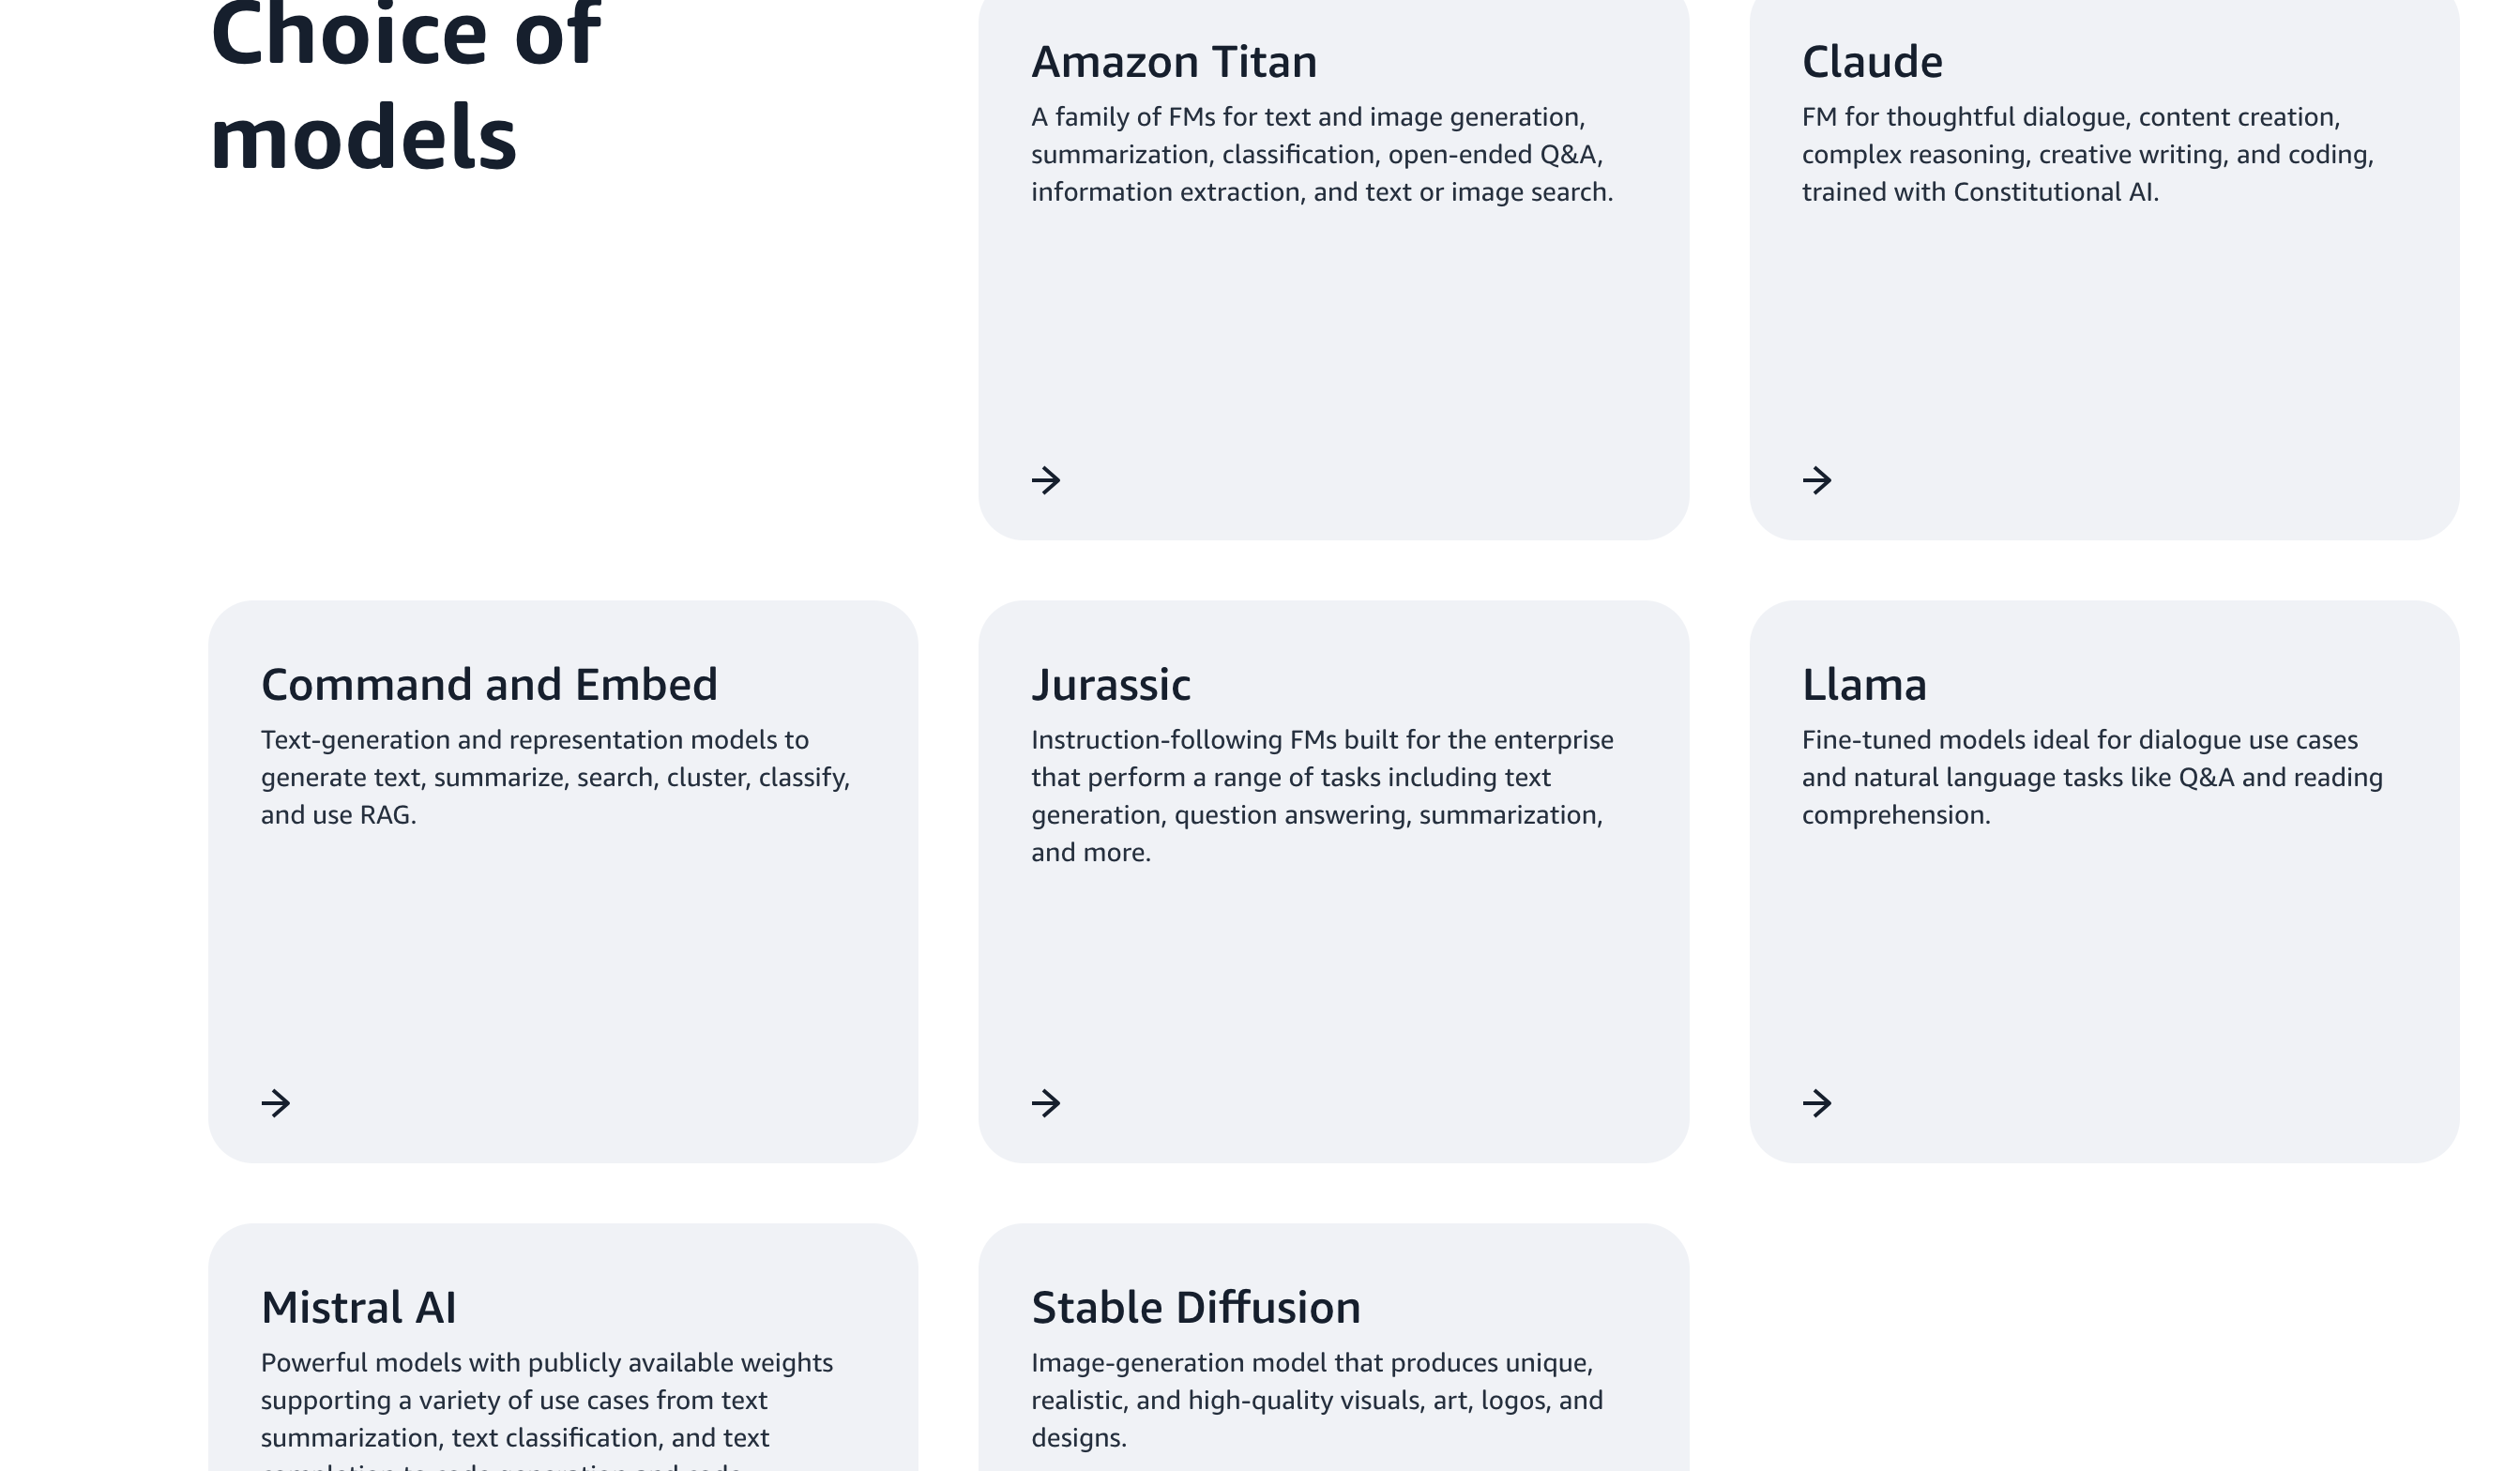Click the arrow icon on Claude card

pos(1816,480)
